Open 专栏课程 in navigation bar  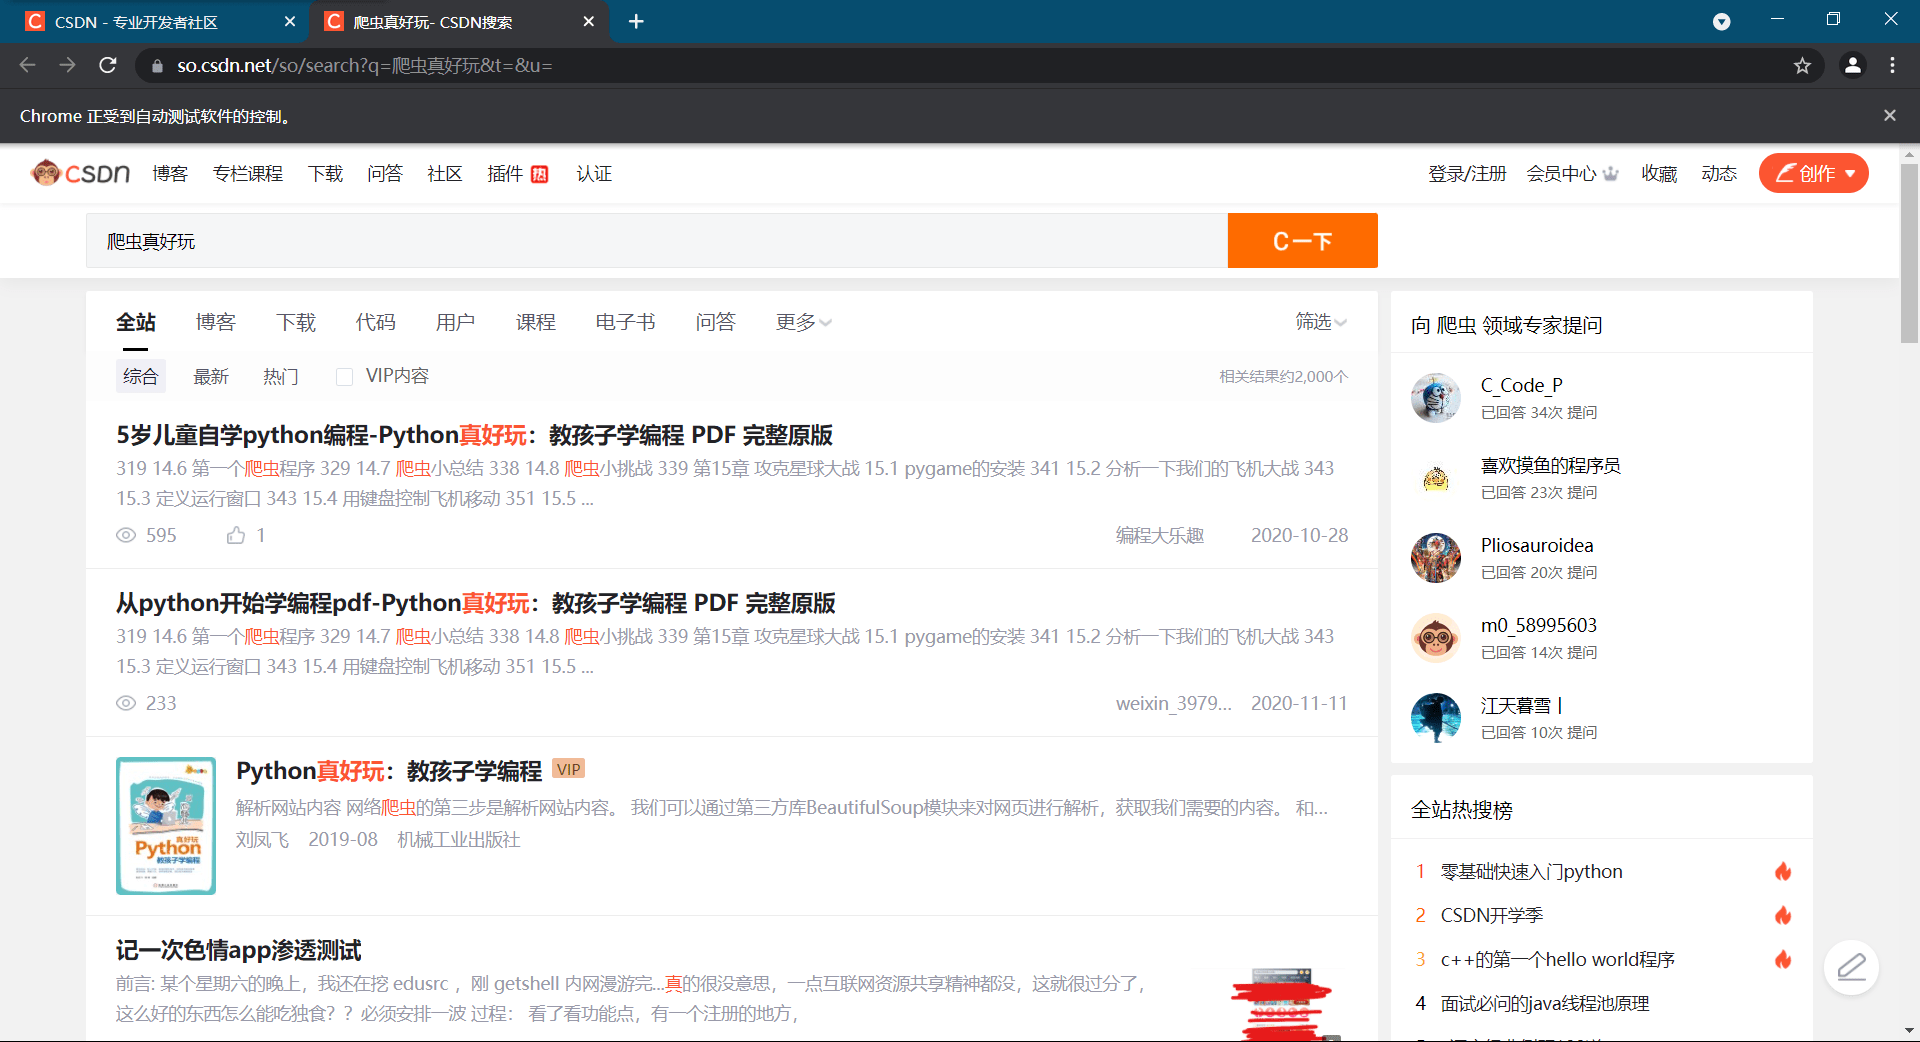click(248, 173)
